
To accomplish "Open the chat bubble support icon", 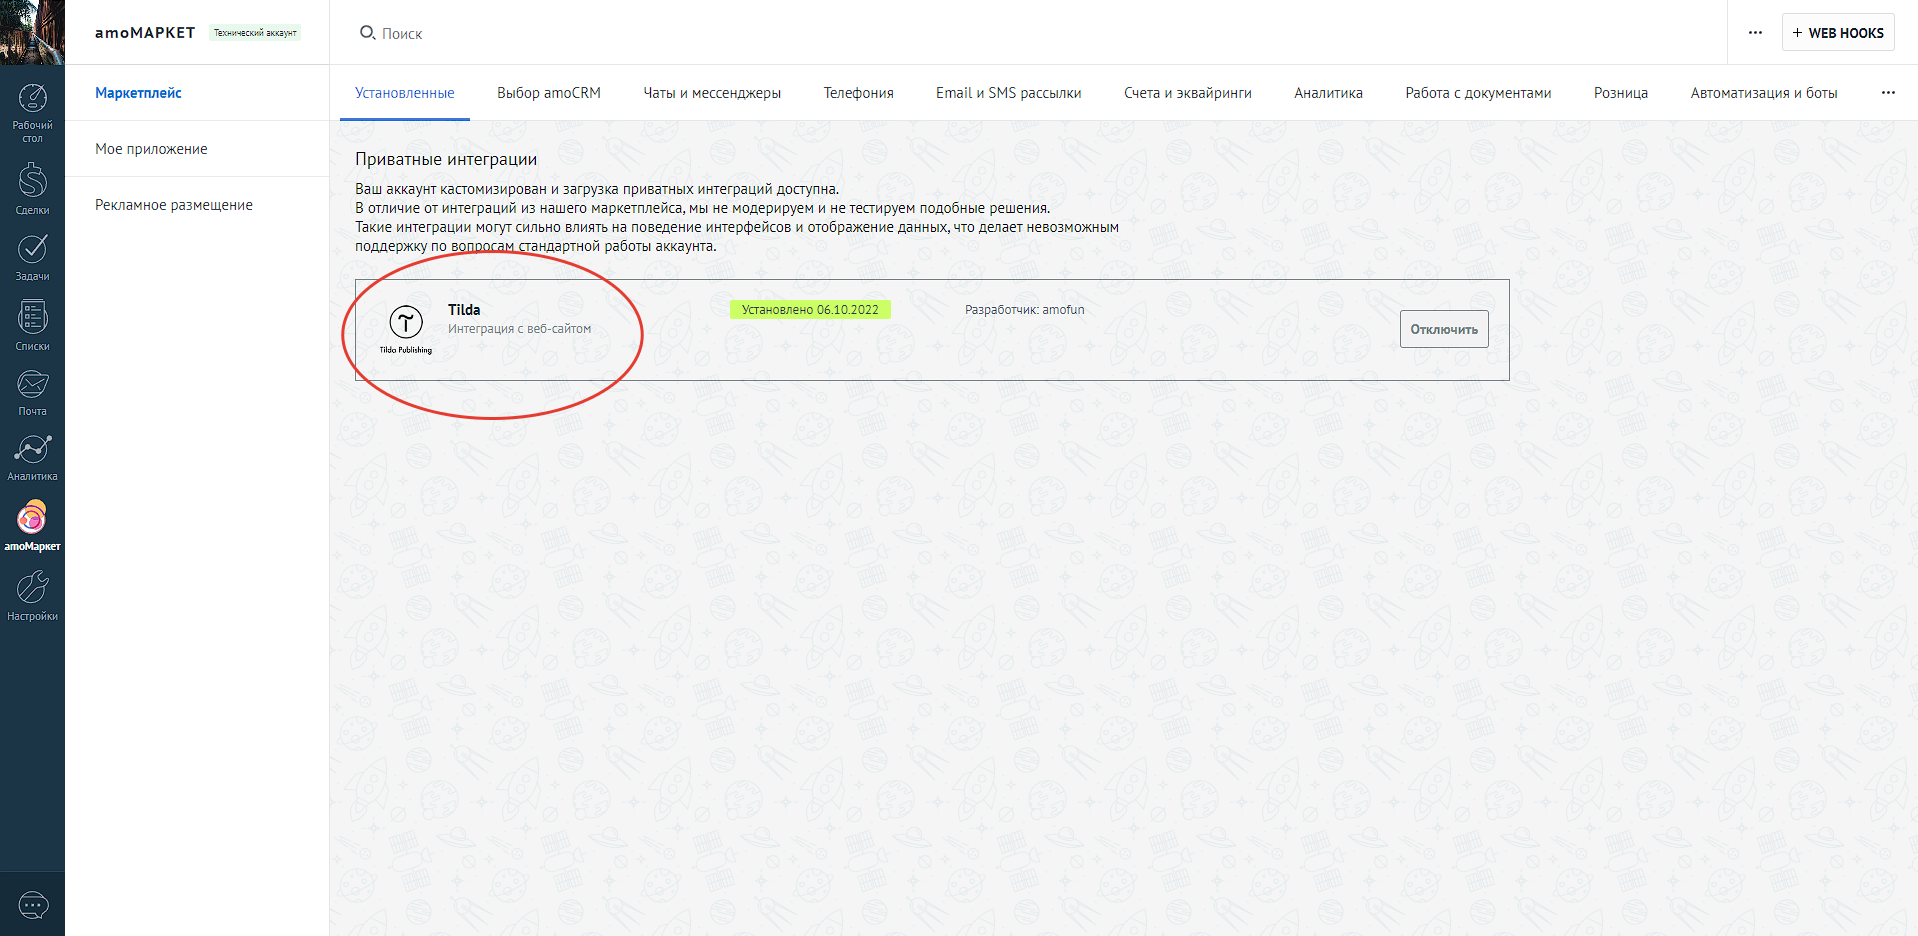I will (33, 906).
